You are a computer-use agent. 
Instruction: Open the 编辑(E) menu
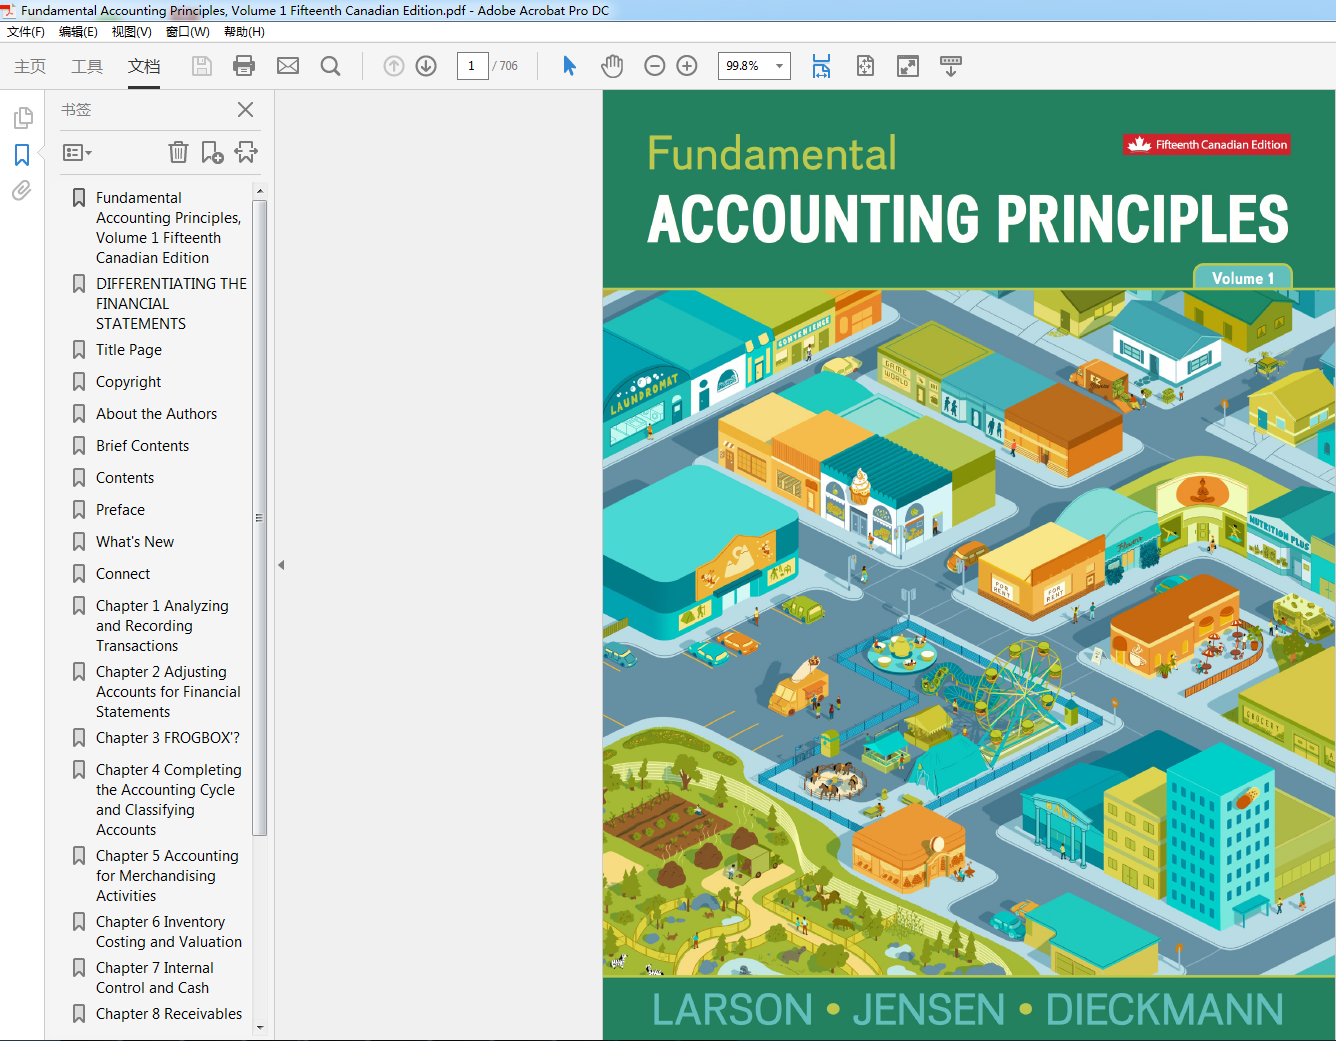tap(78, 32)
